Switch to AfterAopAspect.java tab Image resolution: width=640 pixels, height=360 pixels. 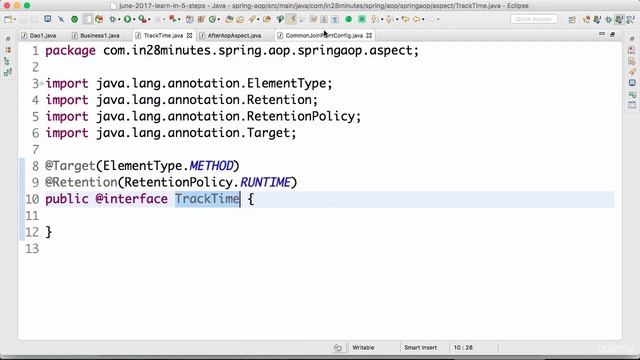(x=231, y=36)
